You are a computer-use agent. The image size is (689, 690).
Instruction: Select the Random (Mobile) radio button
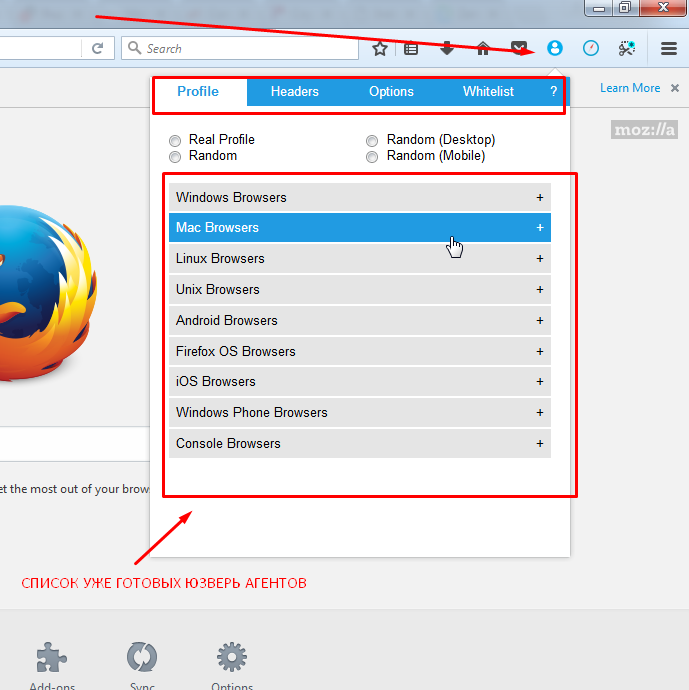(x=372, y=157)
